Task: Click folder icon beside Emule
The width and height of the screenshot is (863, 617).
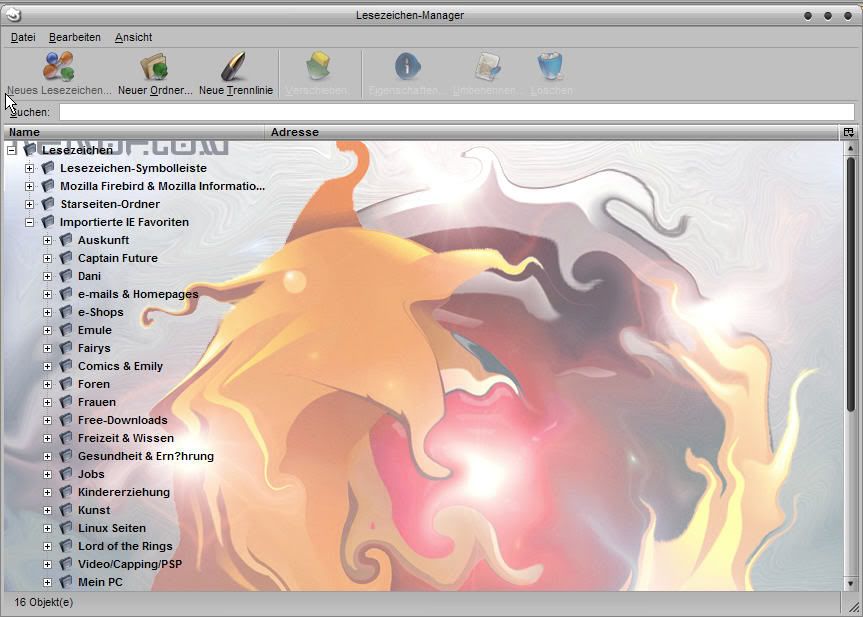Action: tap(66, 330)
